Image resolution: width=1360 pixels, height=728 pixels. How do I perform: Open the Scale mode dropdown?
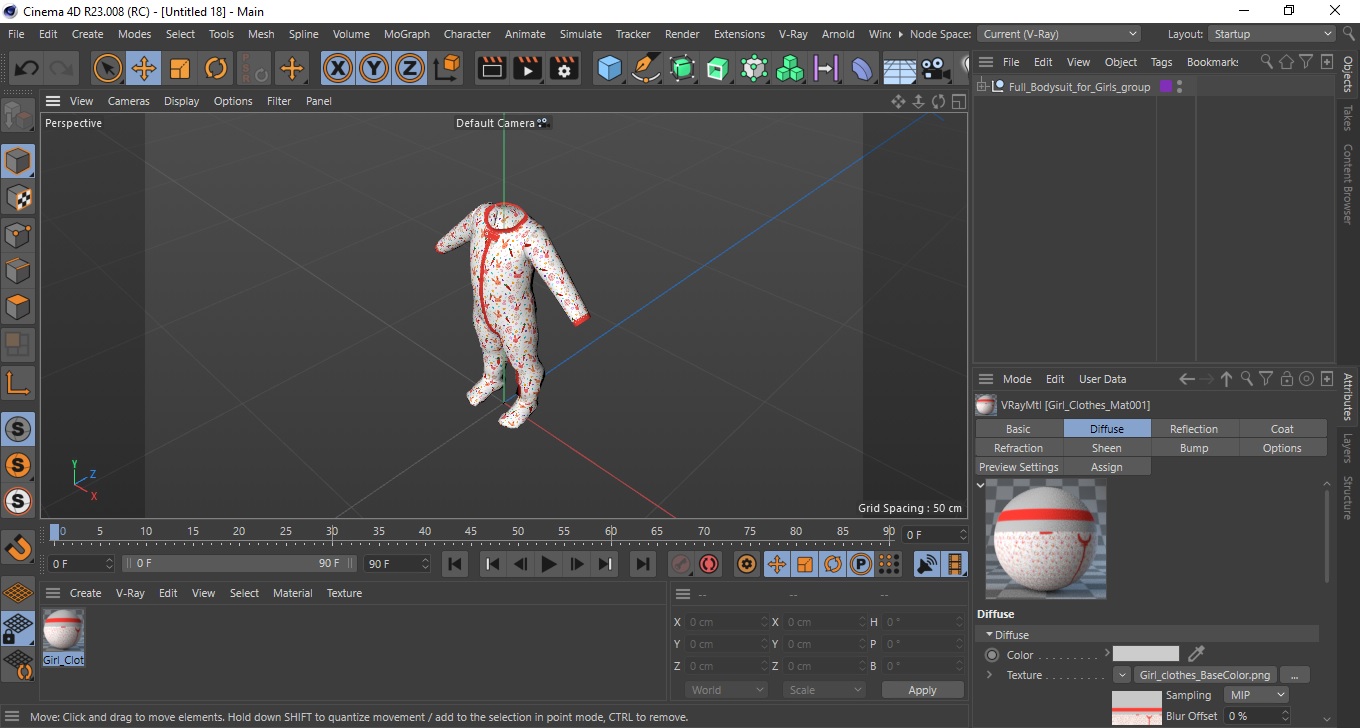tap(825, 690)
